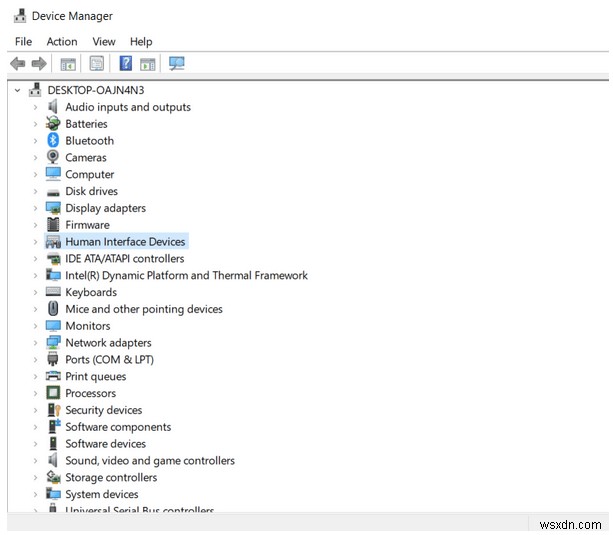This screenshot has width=613, height=535.
Task: Expand the Network adapters chevron
Action: pyautogui.click(x=35, y=343)
